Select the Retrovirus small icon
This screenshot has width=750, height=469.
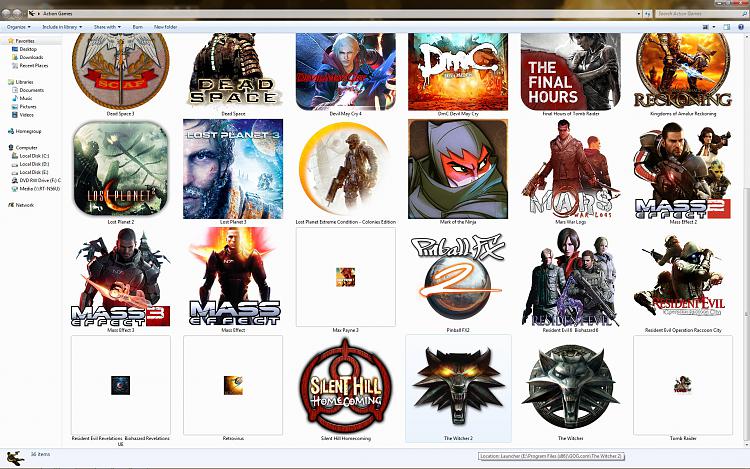(233, 385)
